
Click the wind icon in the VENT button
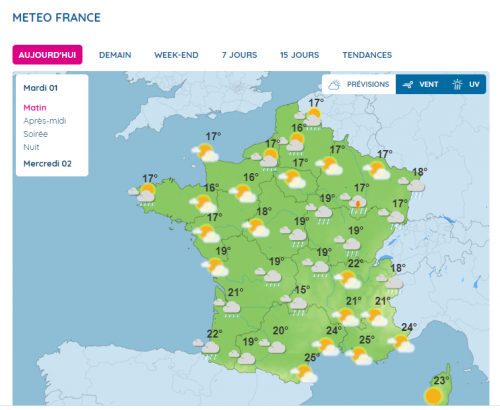point(408,85)
